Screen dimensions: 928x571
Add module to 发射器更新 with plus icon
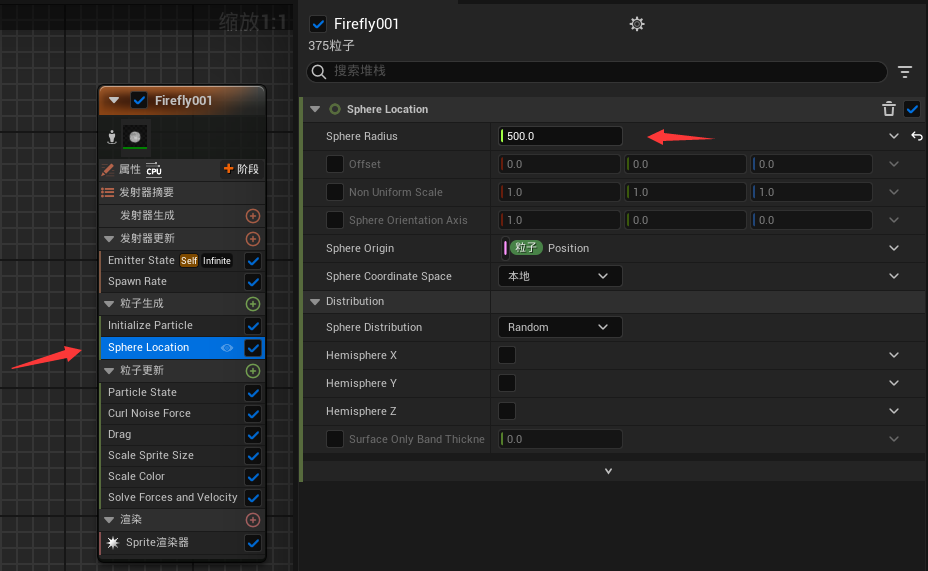(x=253, y=239)
